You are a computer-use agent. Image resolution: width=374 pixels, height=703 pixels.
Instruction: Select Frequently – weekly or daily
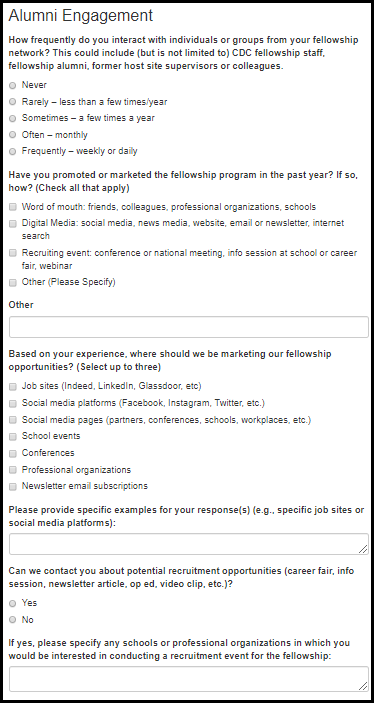(x=13, y=152)
